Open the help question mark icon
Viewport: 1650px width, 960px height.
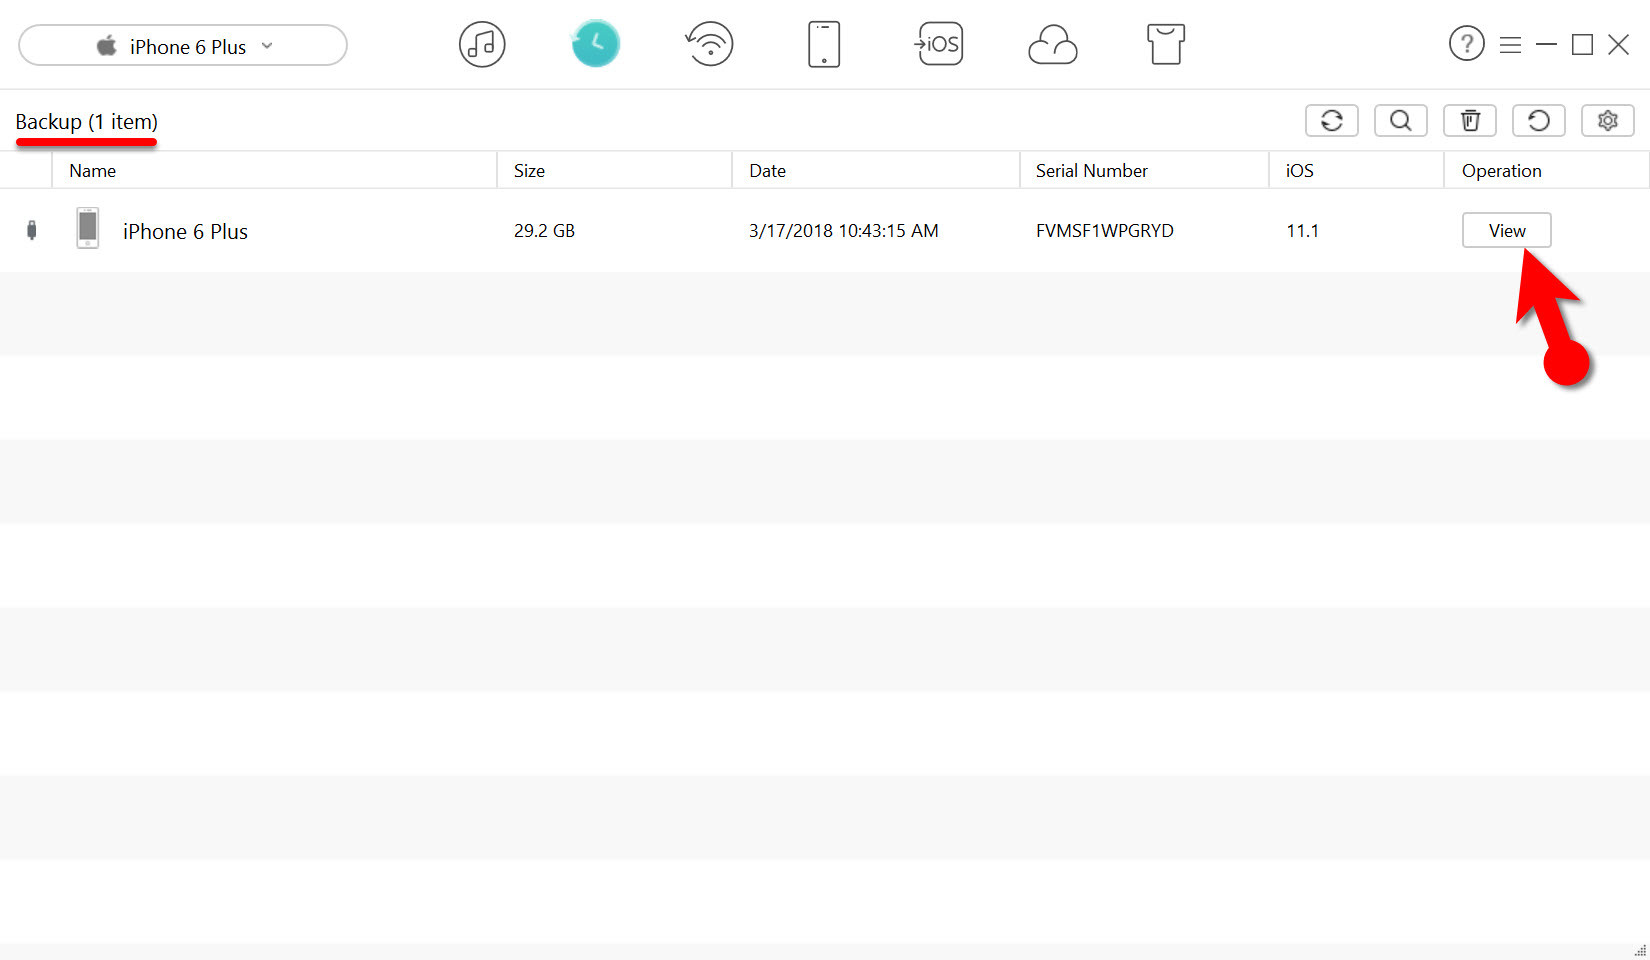coord(1466,44)
